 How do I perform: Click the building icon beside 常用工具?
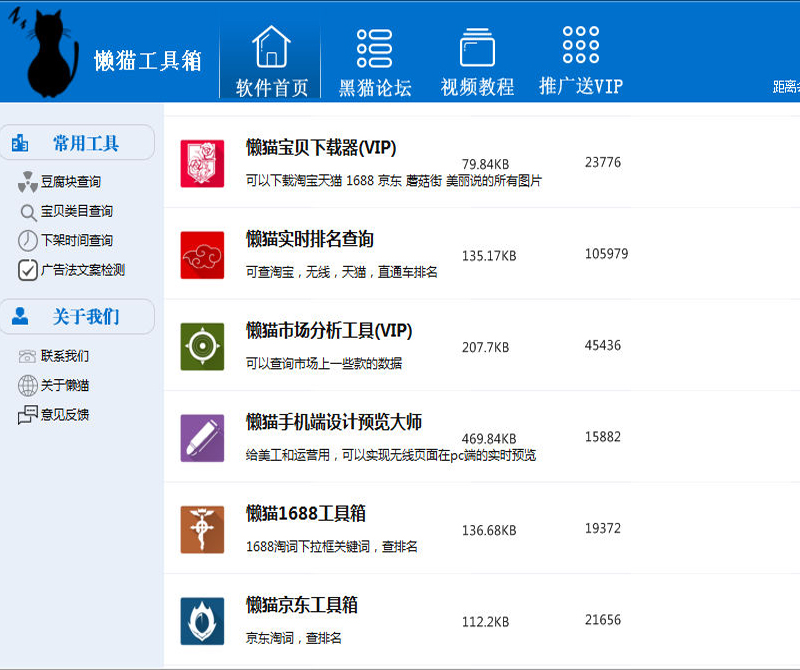[20, 143]
